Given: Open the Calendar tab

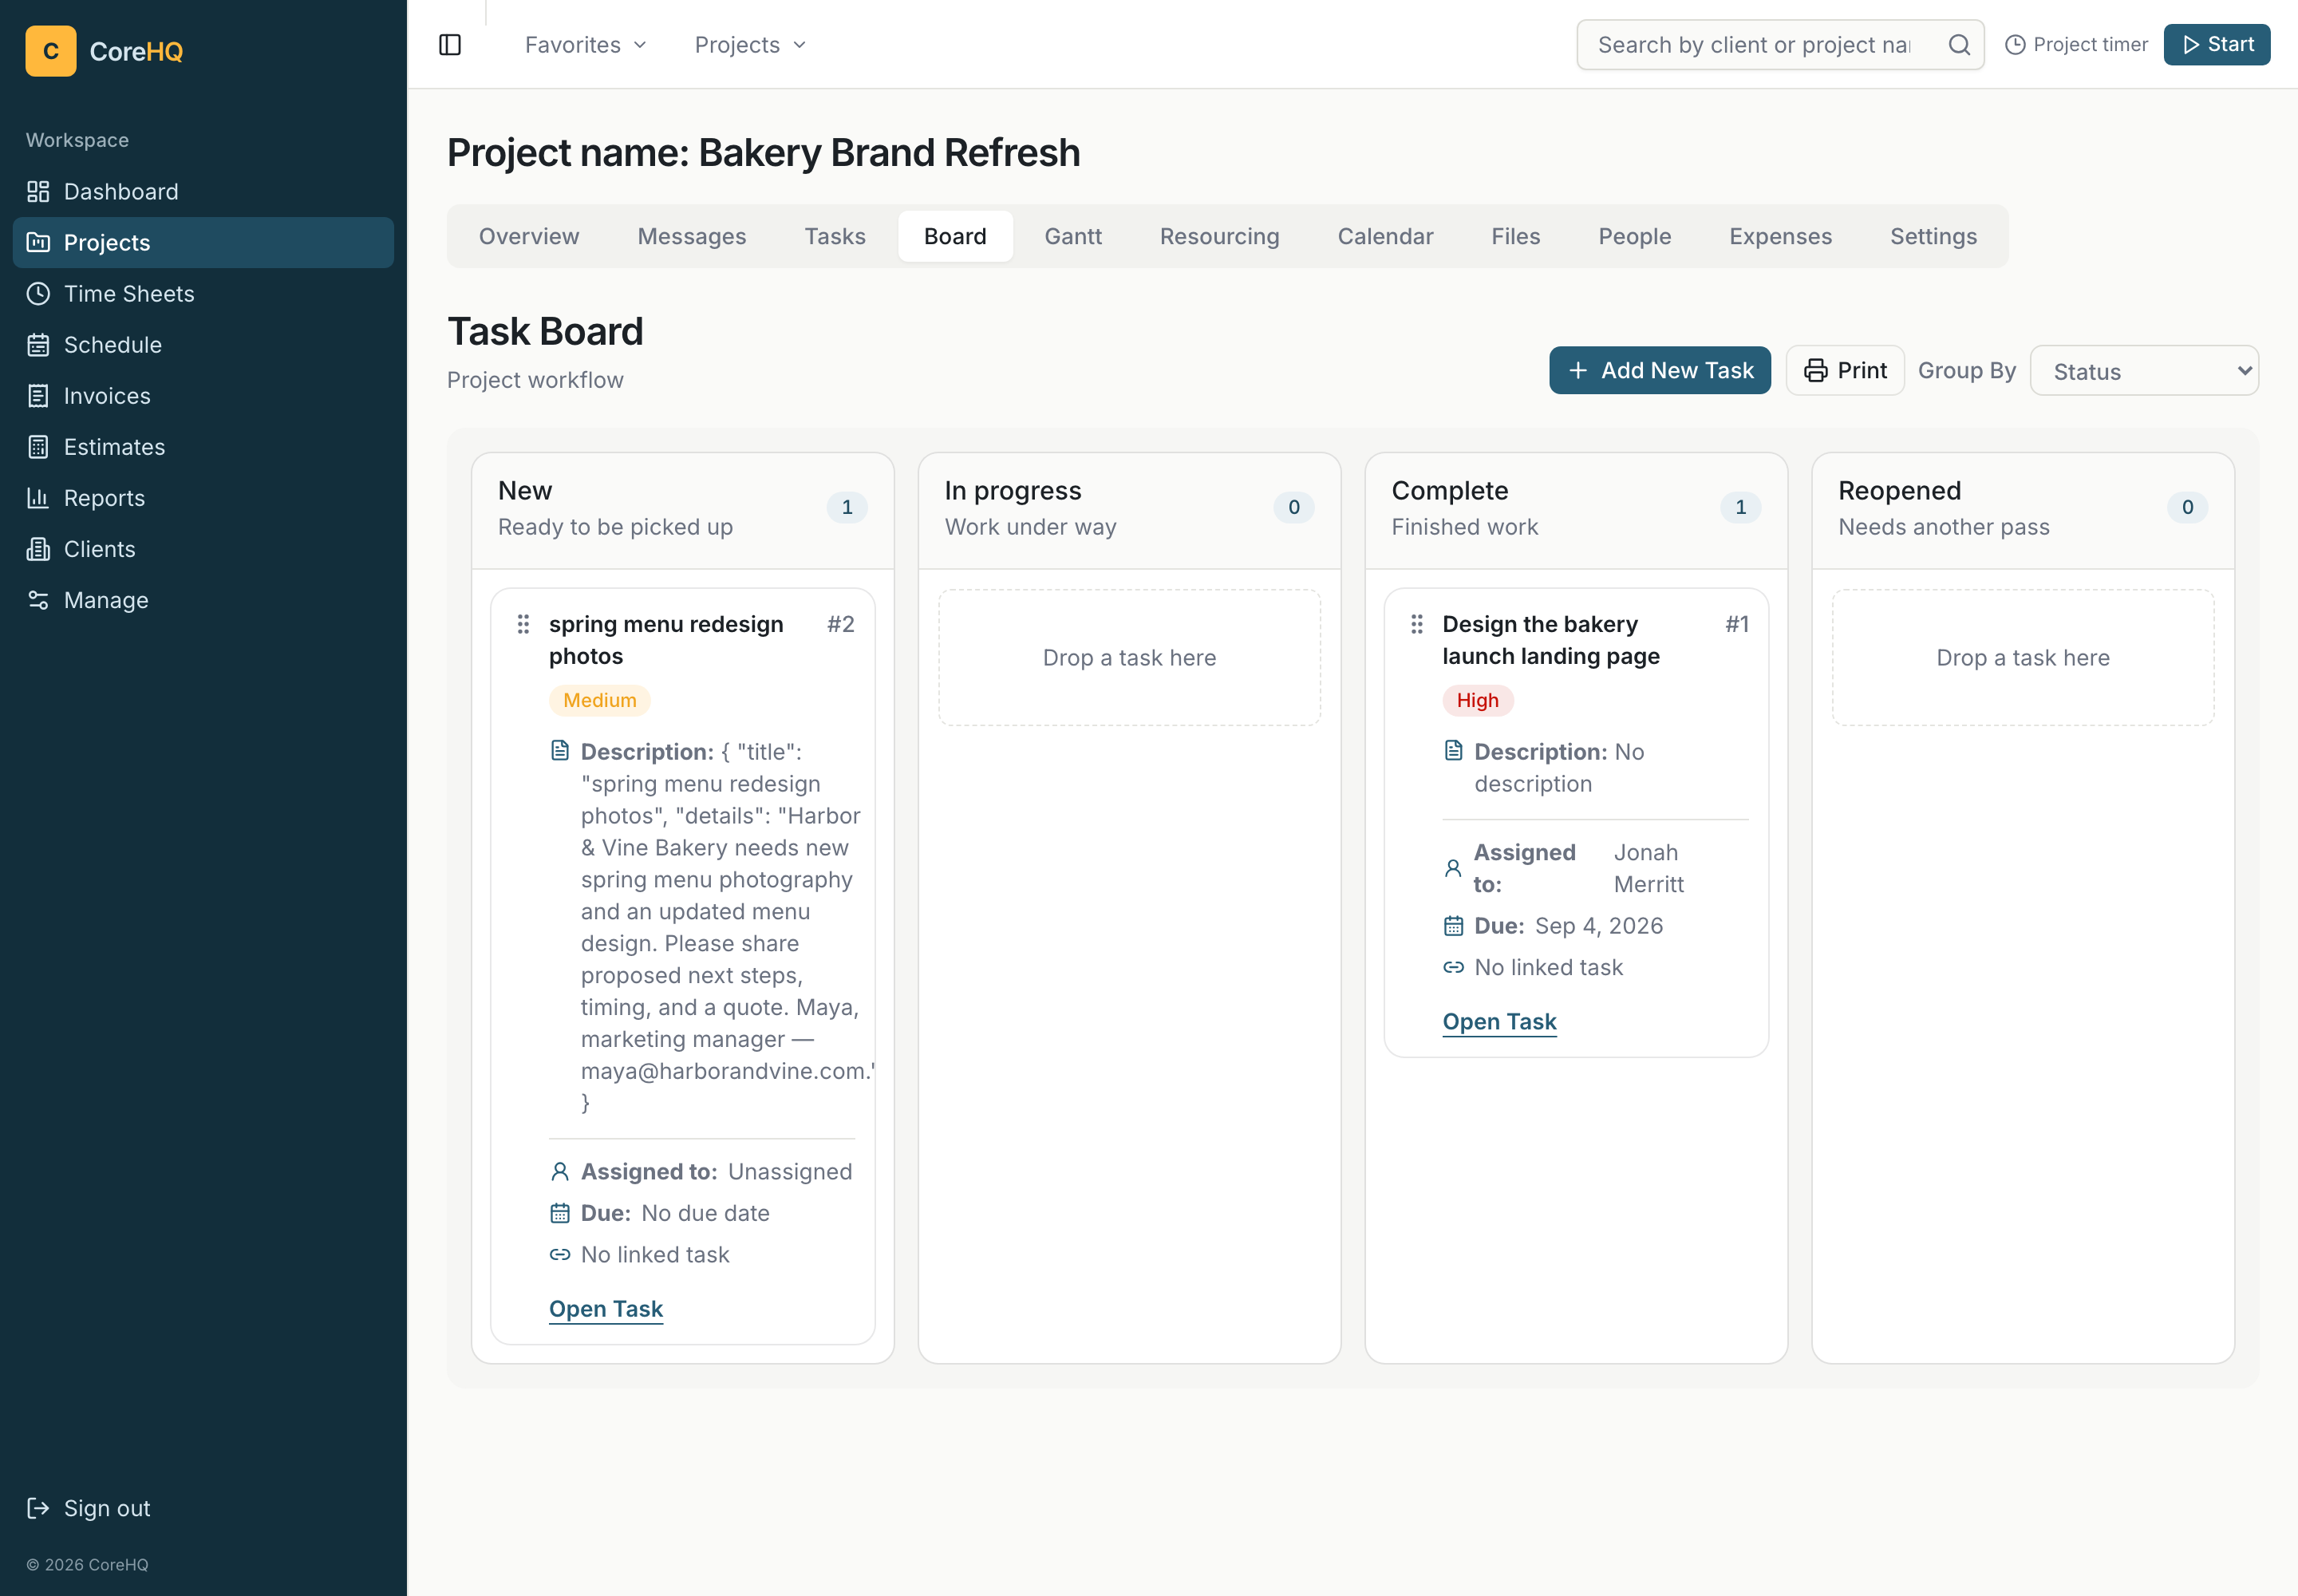Looking at the screenshot, I should pyautogui.click(x=1385, y=236).
